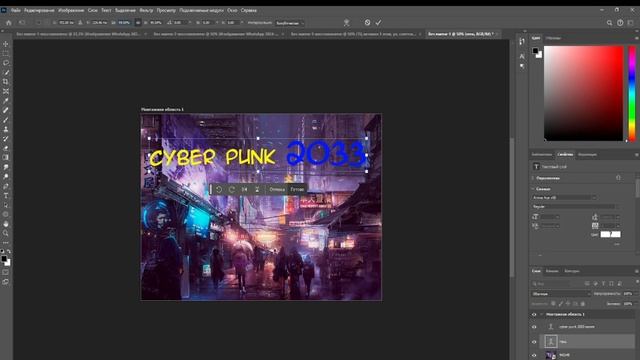This screenshot has height=360, width=640.
Task: Select the Frame tool
Action: (x=6, y=91)
